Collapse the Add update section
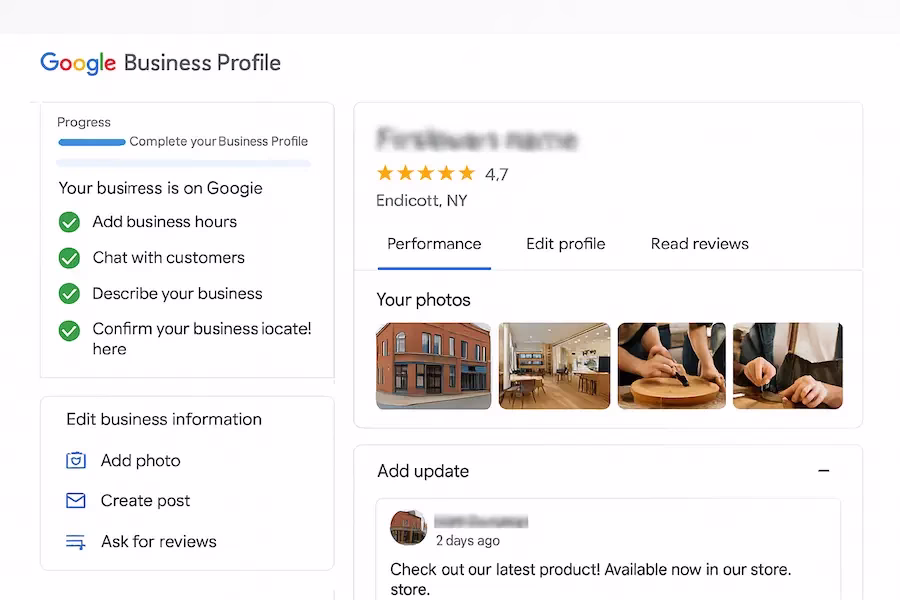The height and width of the screenshot is (600, 900). tap(823, 470)
